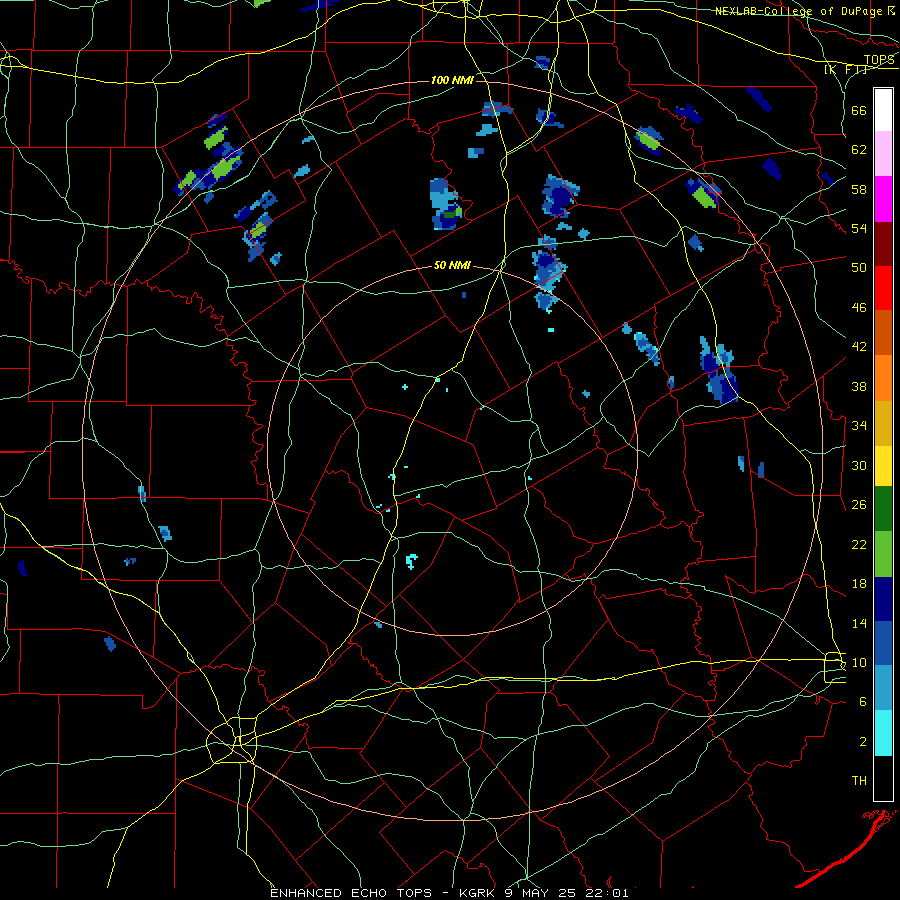Image resolution: width=900 pixels, height=900 pixels.
Task: Click the cyan legend swatch beside 2
Action: [x=883, y=733]
